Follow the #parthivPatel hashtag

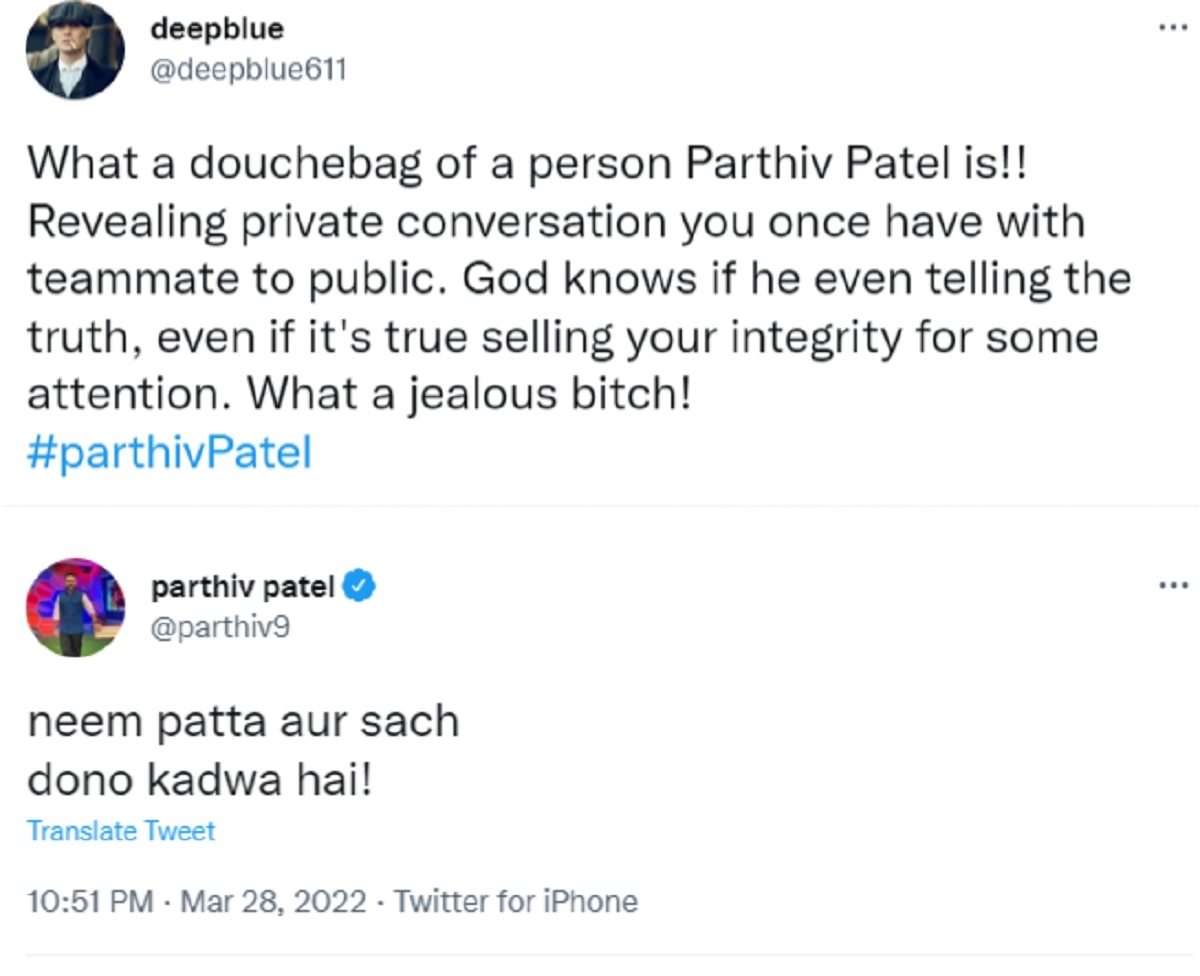coord(169,453)
